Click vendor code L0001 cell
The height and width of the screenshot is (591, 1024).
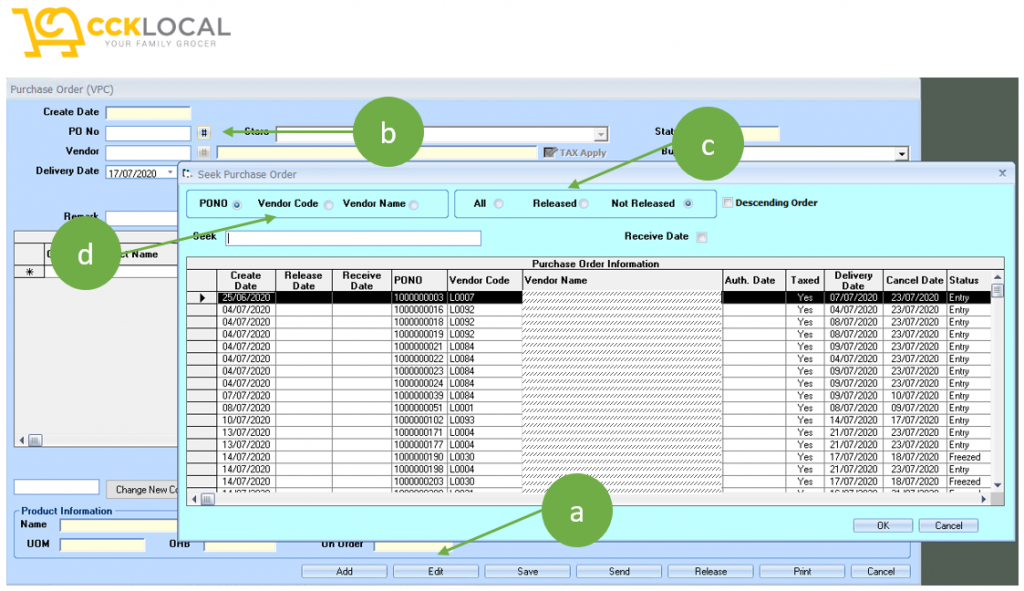pyautogui.click(x=484, y=407)
